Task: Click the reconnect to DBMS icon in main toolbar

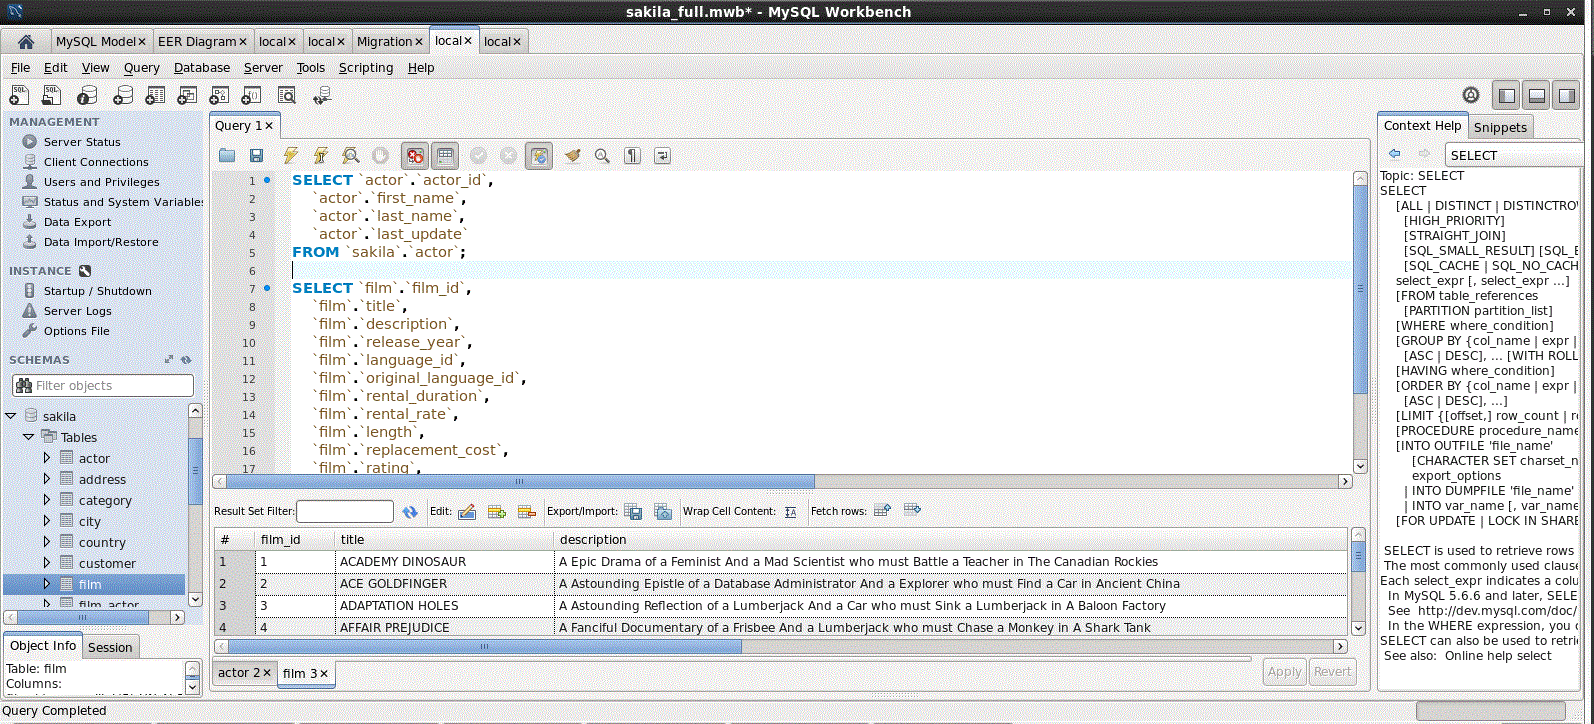Action: [322, 96]
